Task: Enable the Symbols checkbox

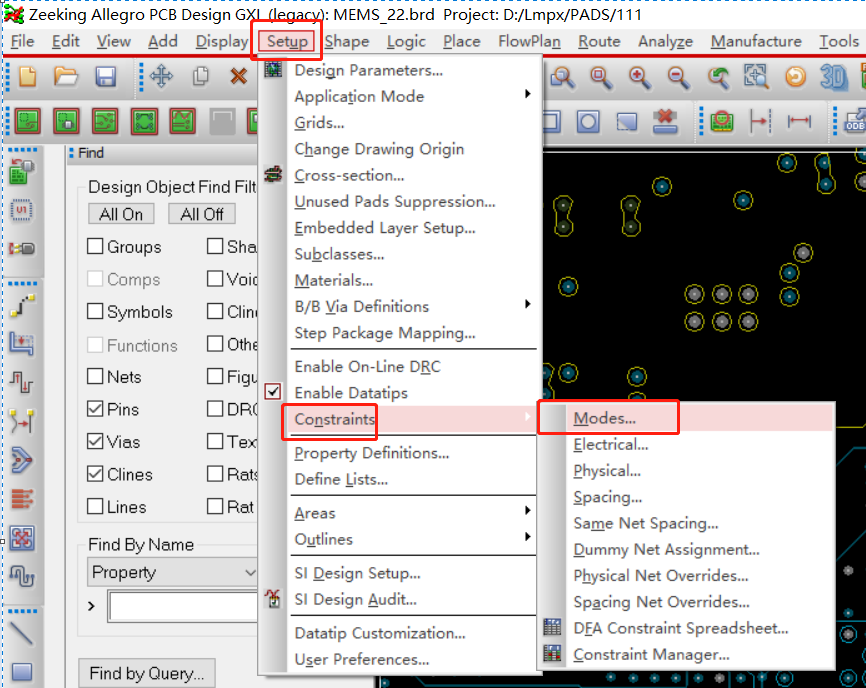Action: pyautogui.click(x=95, y=311)
